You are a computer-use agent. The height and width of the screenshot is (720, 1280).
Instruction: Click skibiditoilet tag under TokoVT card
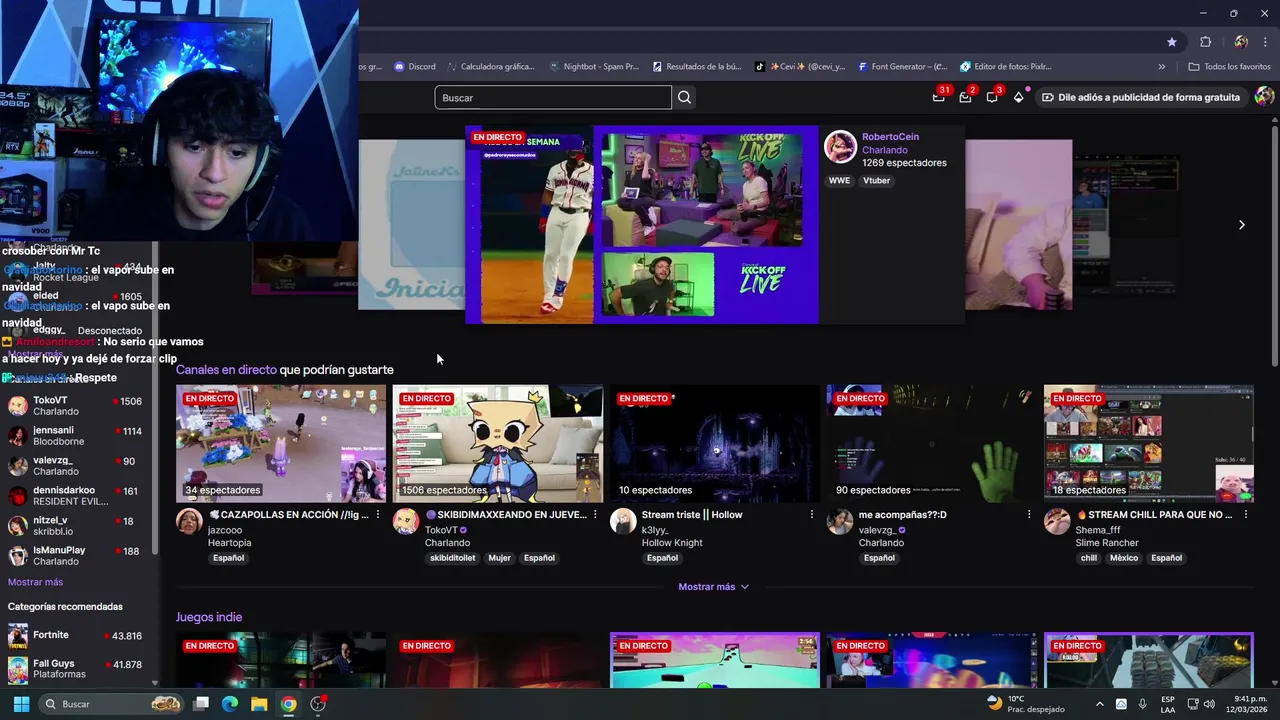pyautogui.click(x=453, y=558)
